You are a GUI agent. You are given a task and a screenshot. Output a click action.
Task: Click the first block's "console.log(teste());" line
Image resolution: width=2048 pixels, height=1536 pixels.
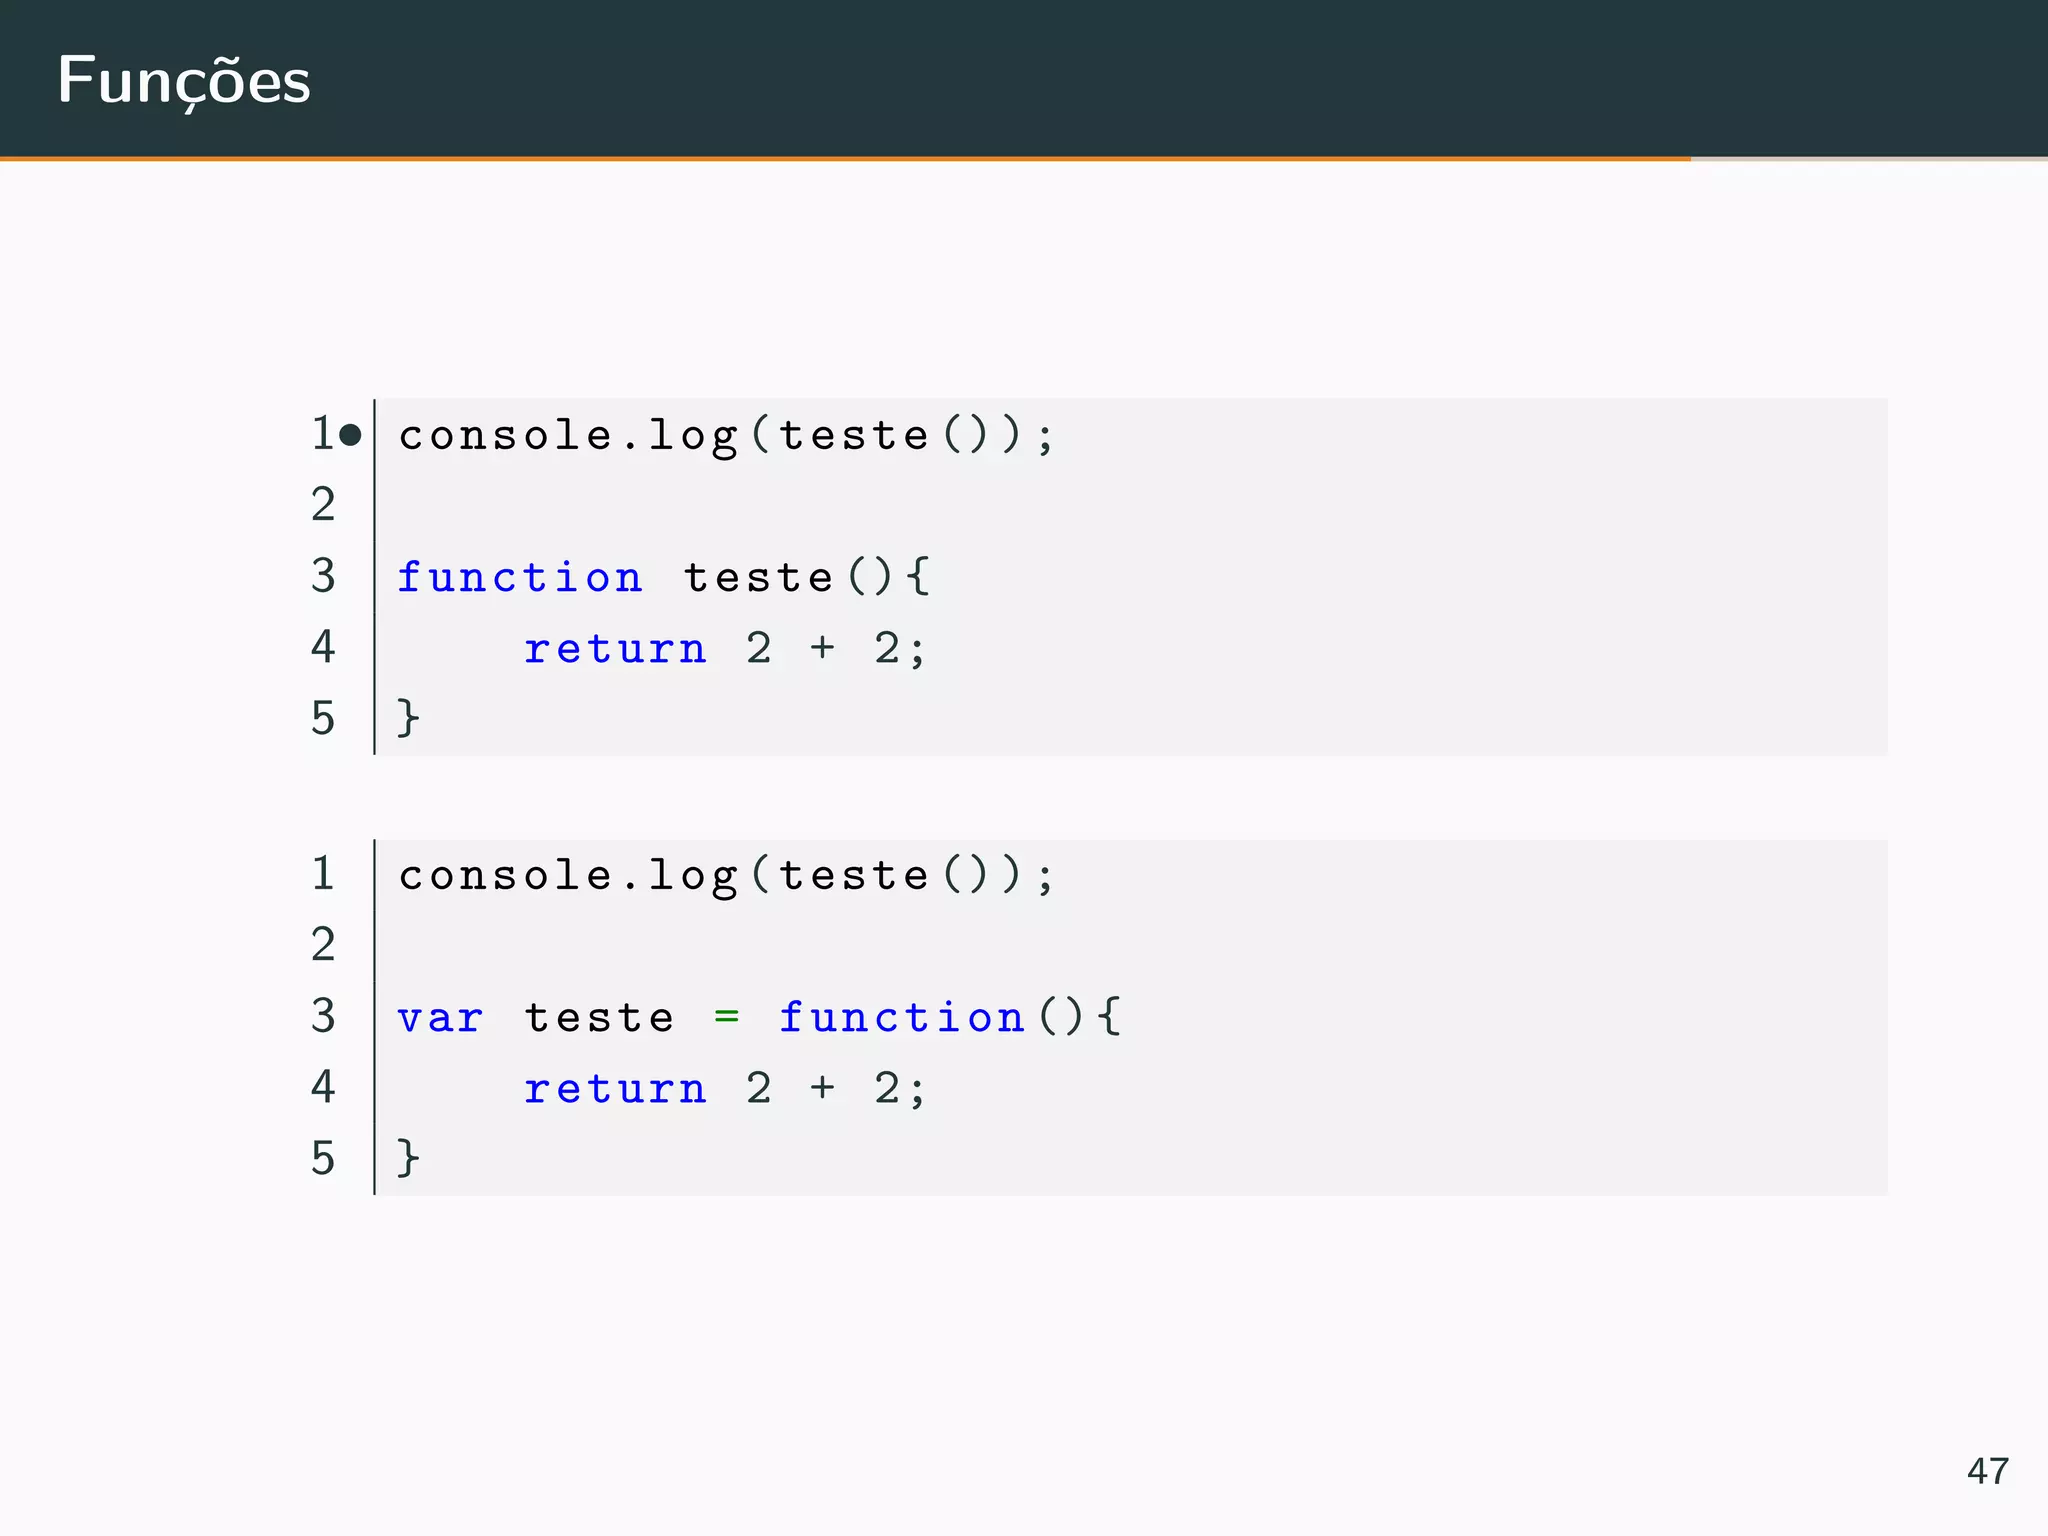tap(726, 436)
